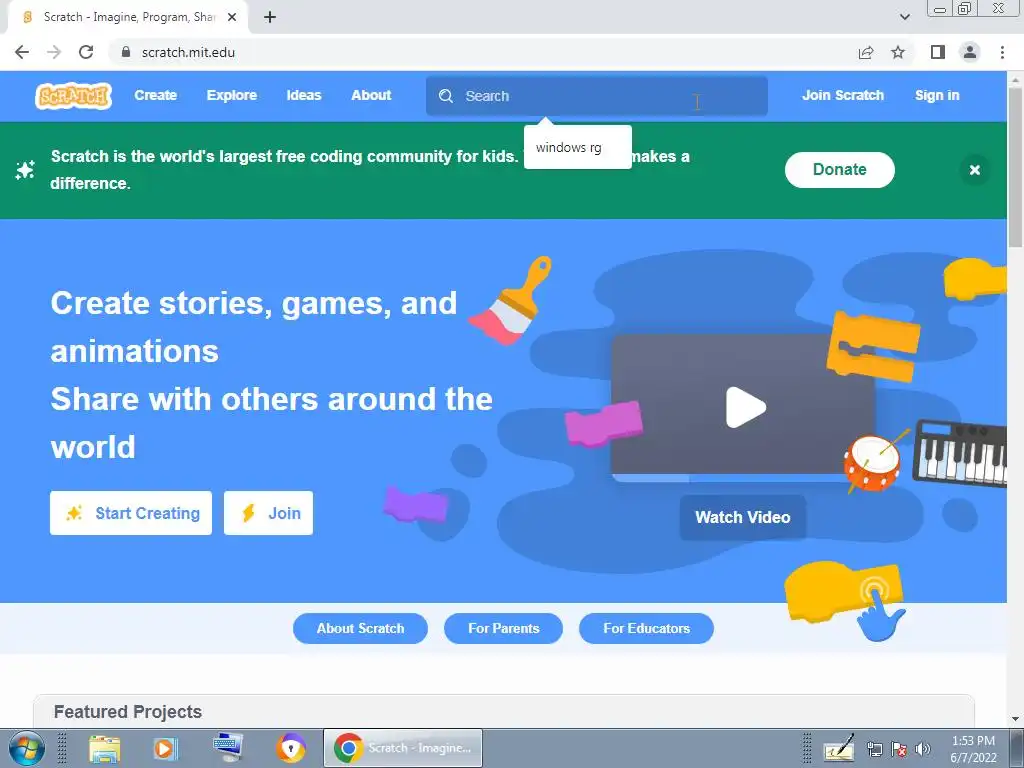Screen dimensions: 1024x768
Task: Select the Chrome Scratch taskbar button
Action: click(403, 748)
